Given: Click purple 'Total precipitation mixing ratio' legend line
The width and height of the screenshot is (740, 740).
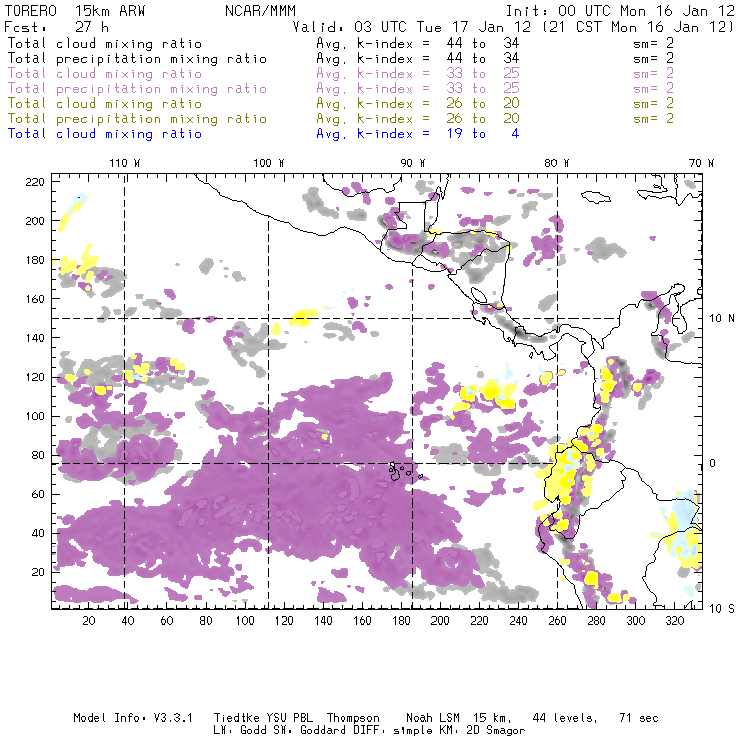Looking at the screenshot, I should click(137, 89).
